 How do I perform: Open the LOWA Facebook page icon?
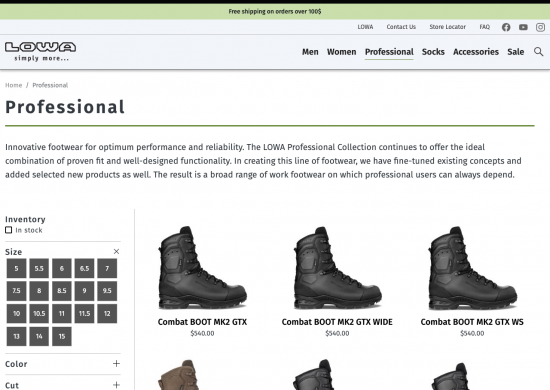click(506, 27)
